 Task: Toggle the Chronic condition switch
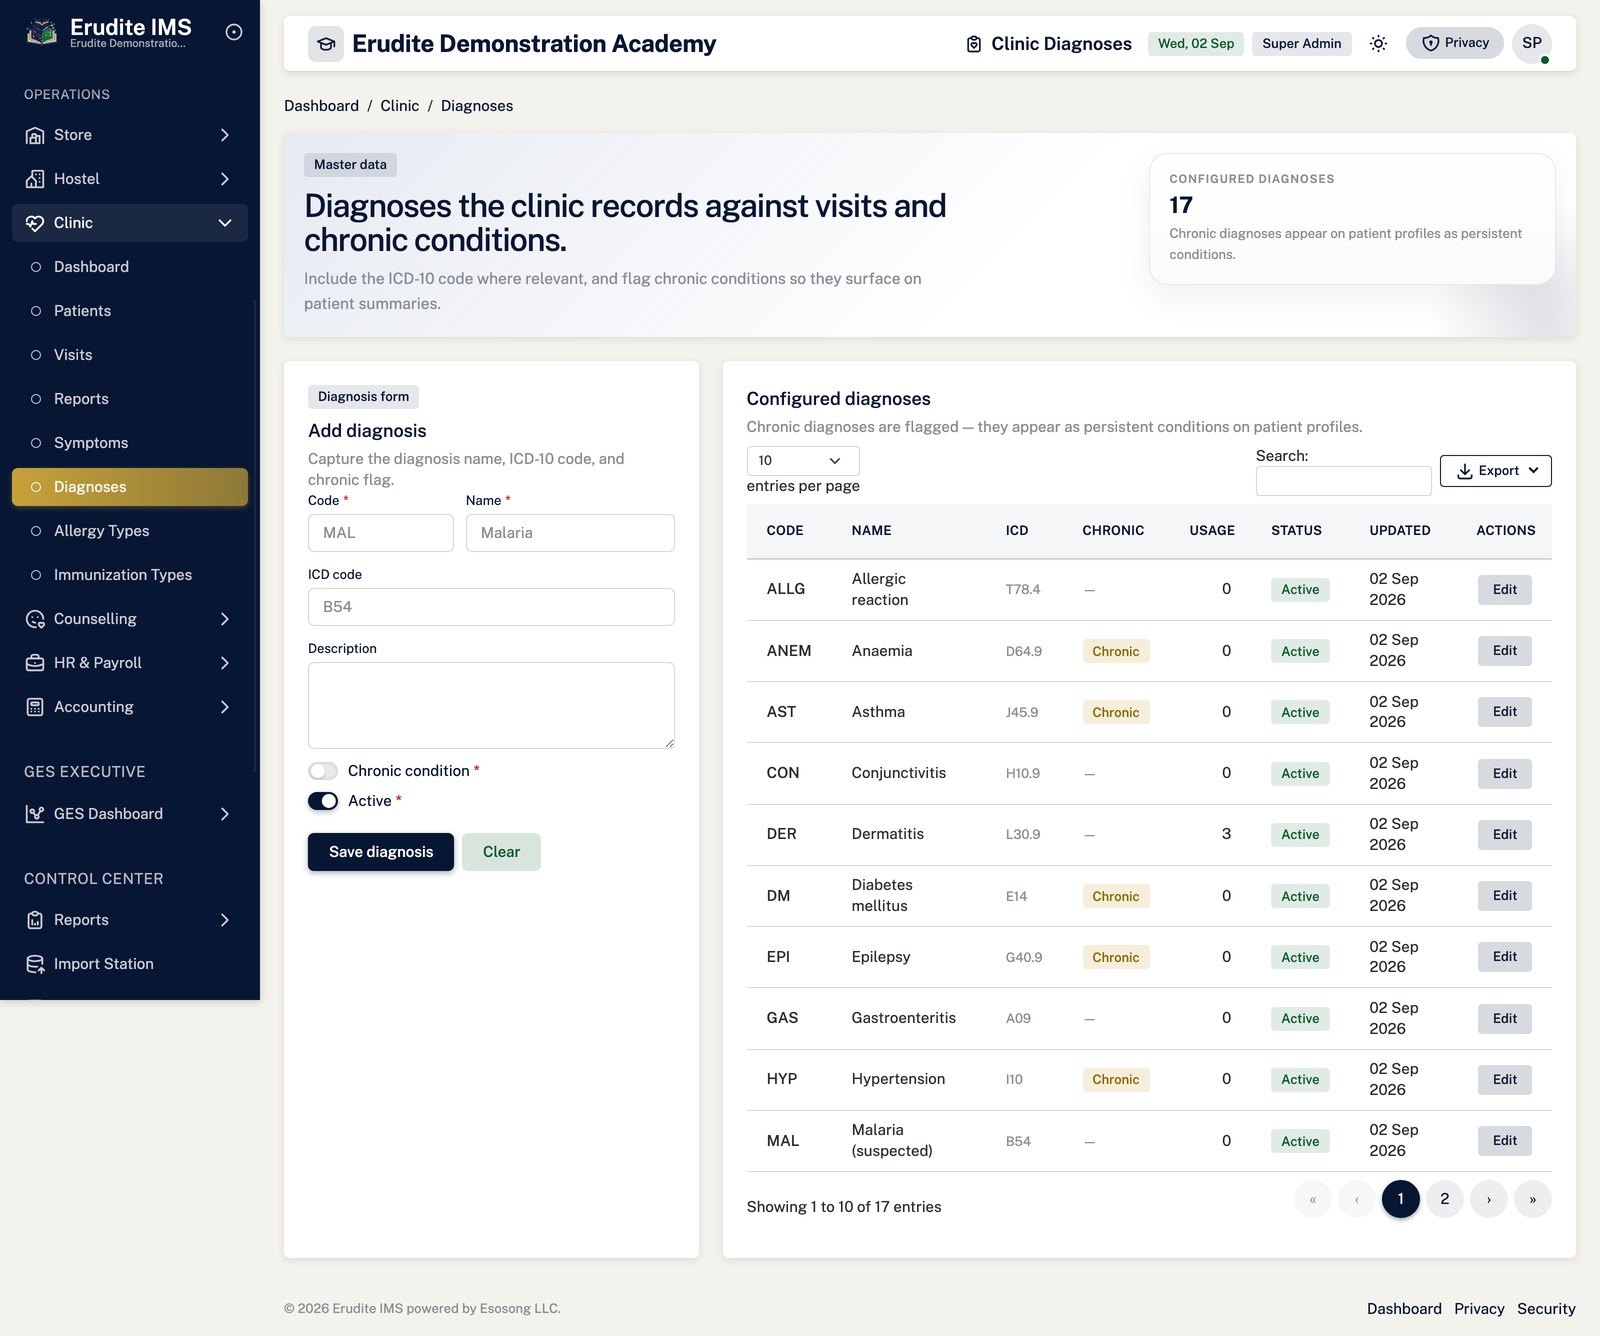tap(323, 771)
